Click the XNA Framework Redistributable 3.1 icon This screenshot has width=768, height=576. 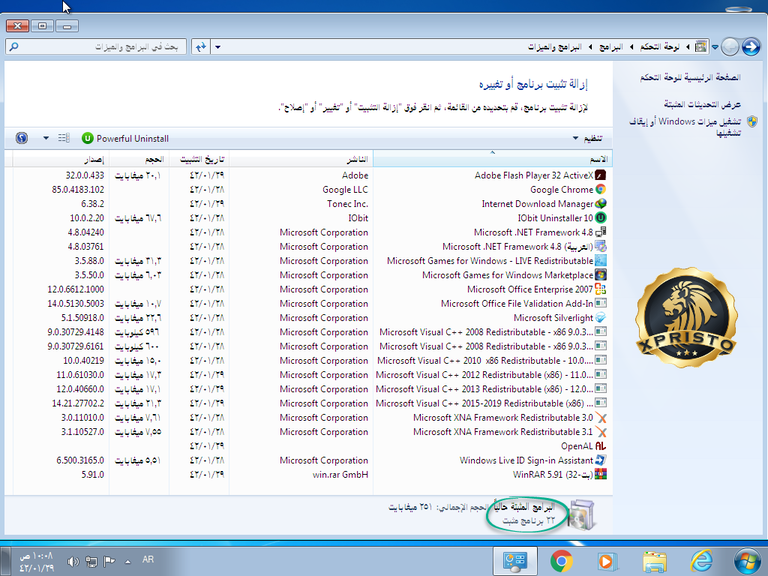[x=600, y=432]
